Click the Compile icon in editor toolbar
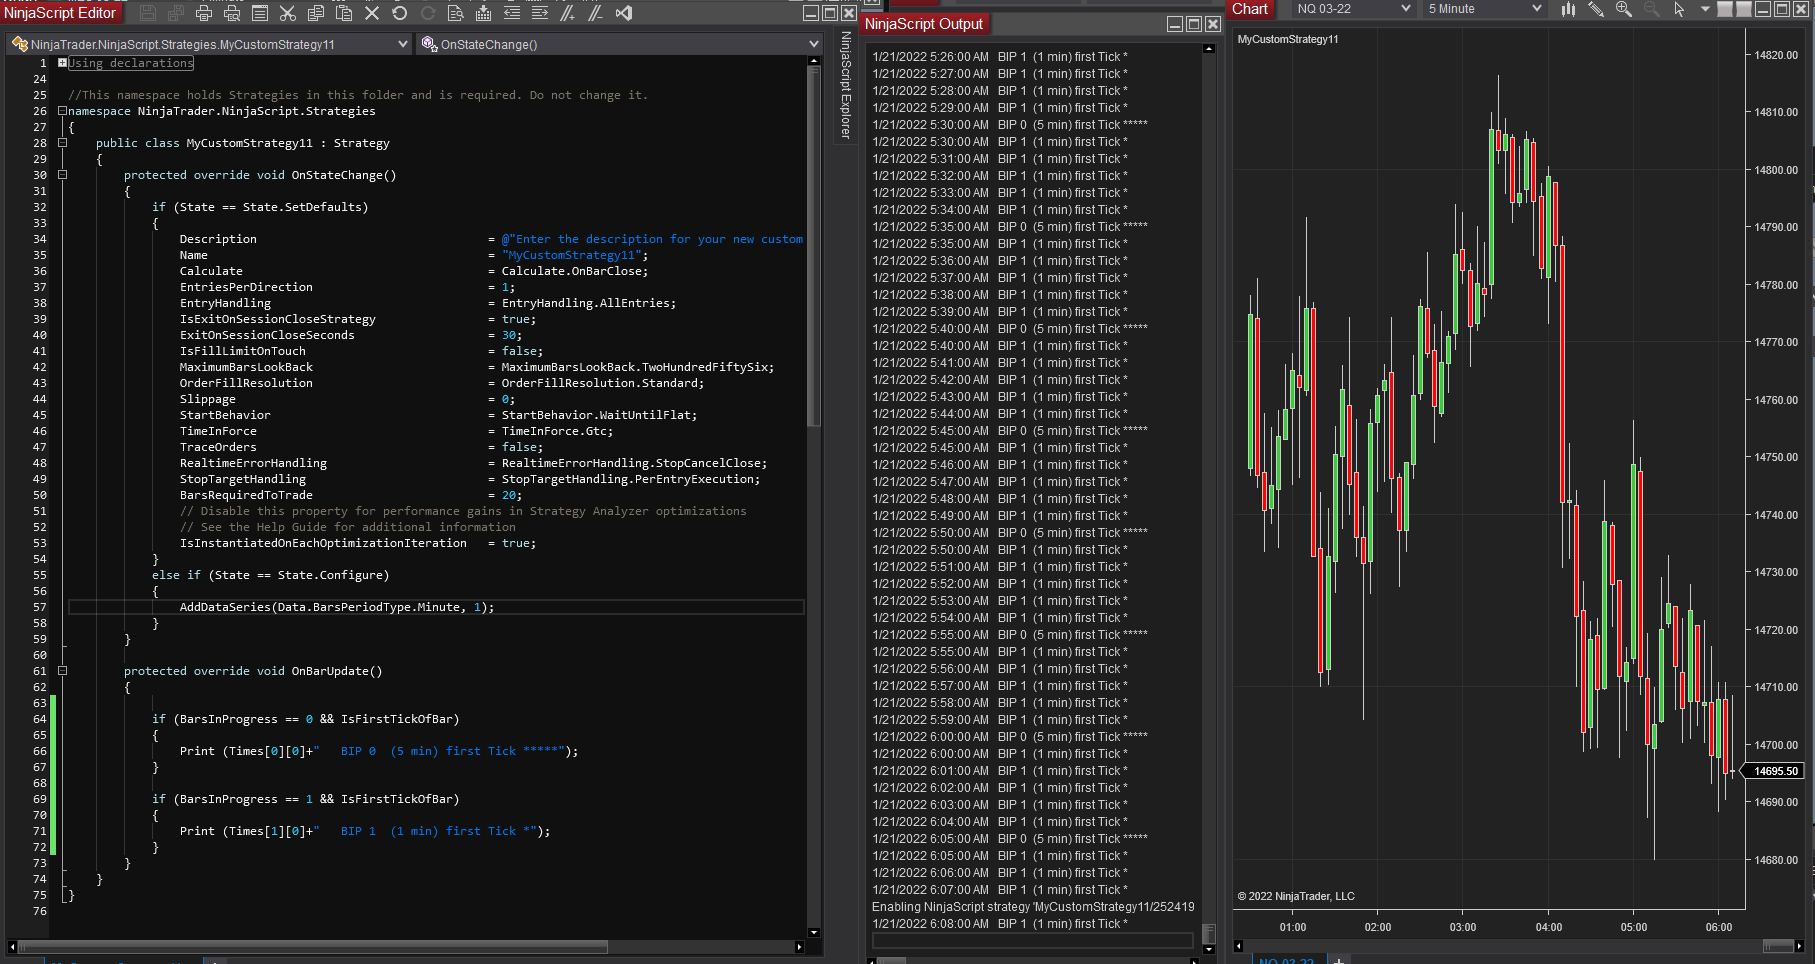Screen dimensions: 1815x964 pos(484,13)
